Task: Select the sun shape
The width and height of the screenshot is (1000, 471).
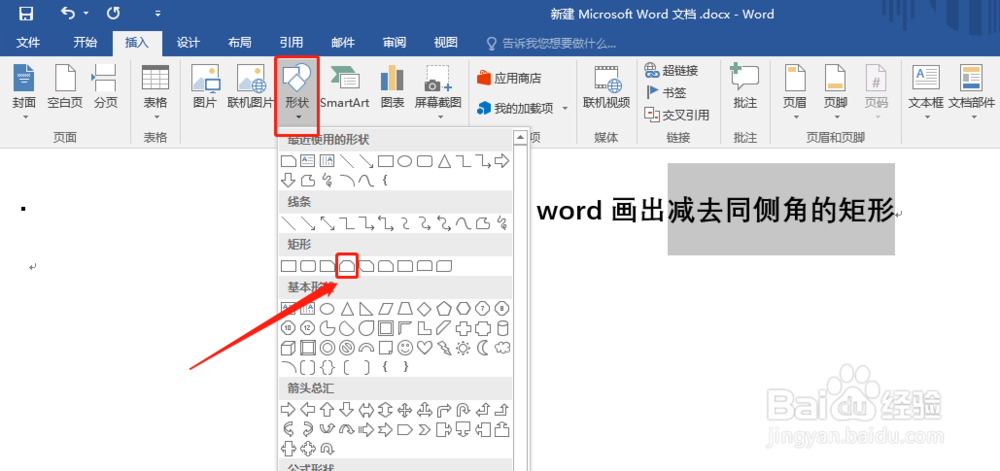Action: pyautogui.click(x=463, y=348)
